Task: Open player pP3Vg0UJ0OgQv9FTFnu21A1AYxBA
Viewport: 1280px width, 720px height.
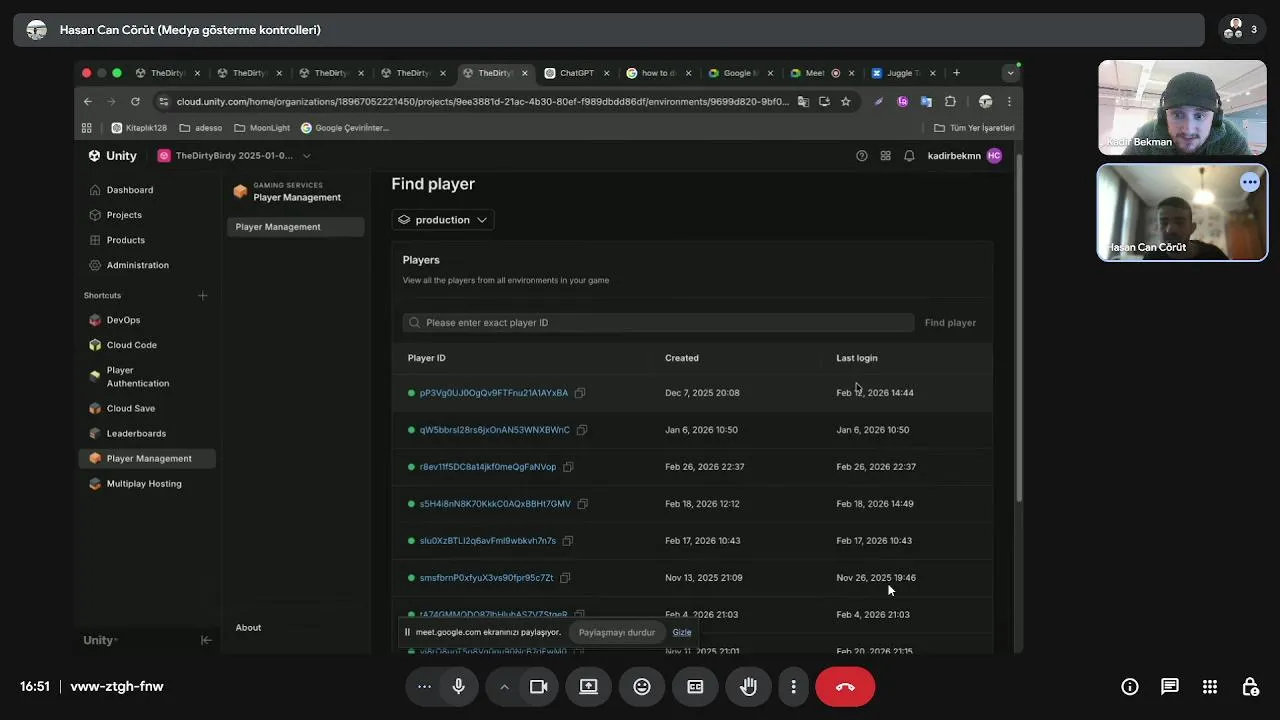Action: [493, 393]
